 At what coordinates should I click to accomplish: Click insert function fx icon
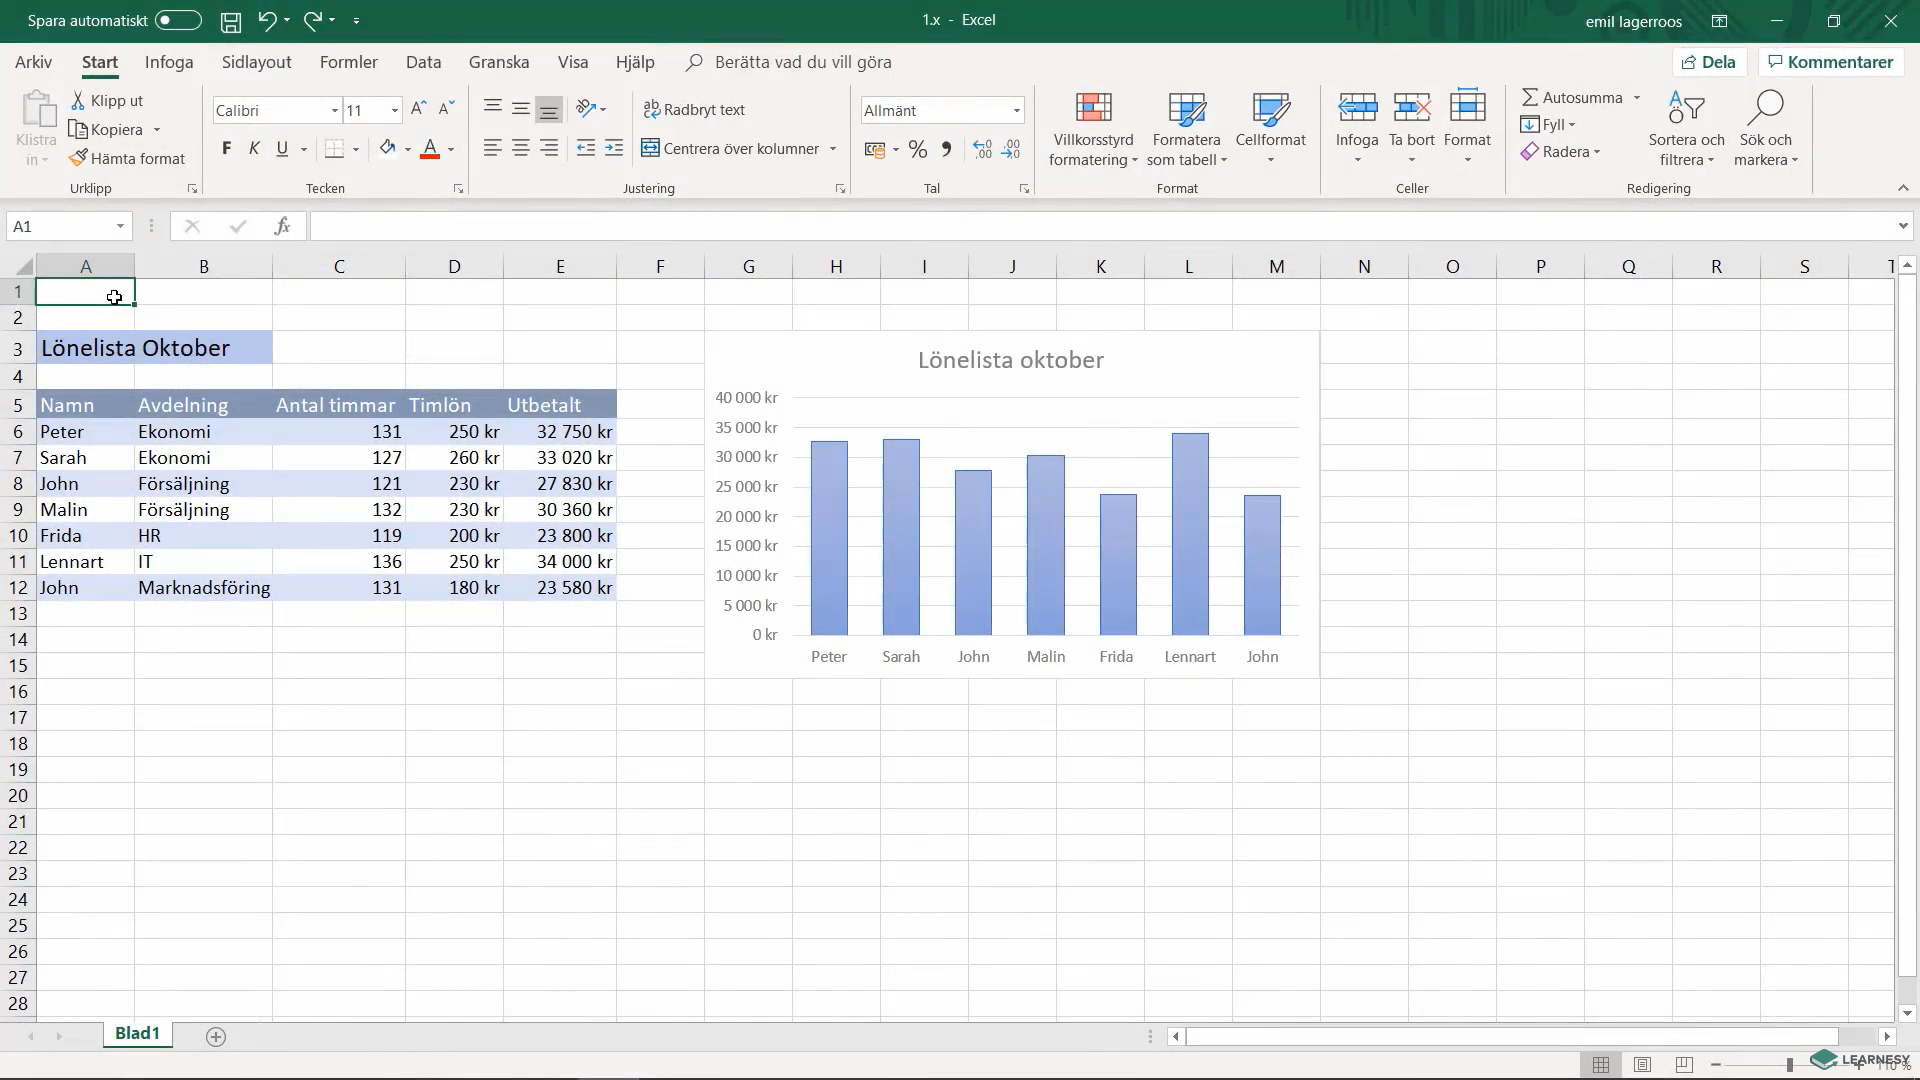282,226
